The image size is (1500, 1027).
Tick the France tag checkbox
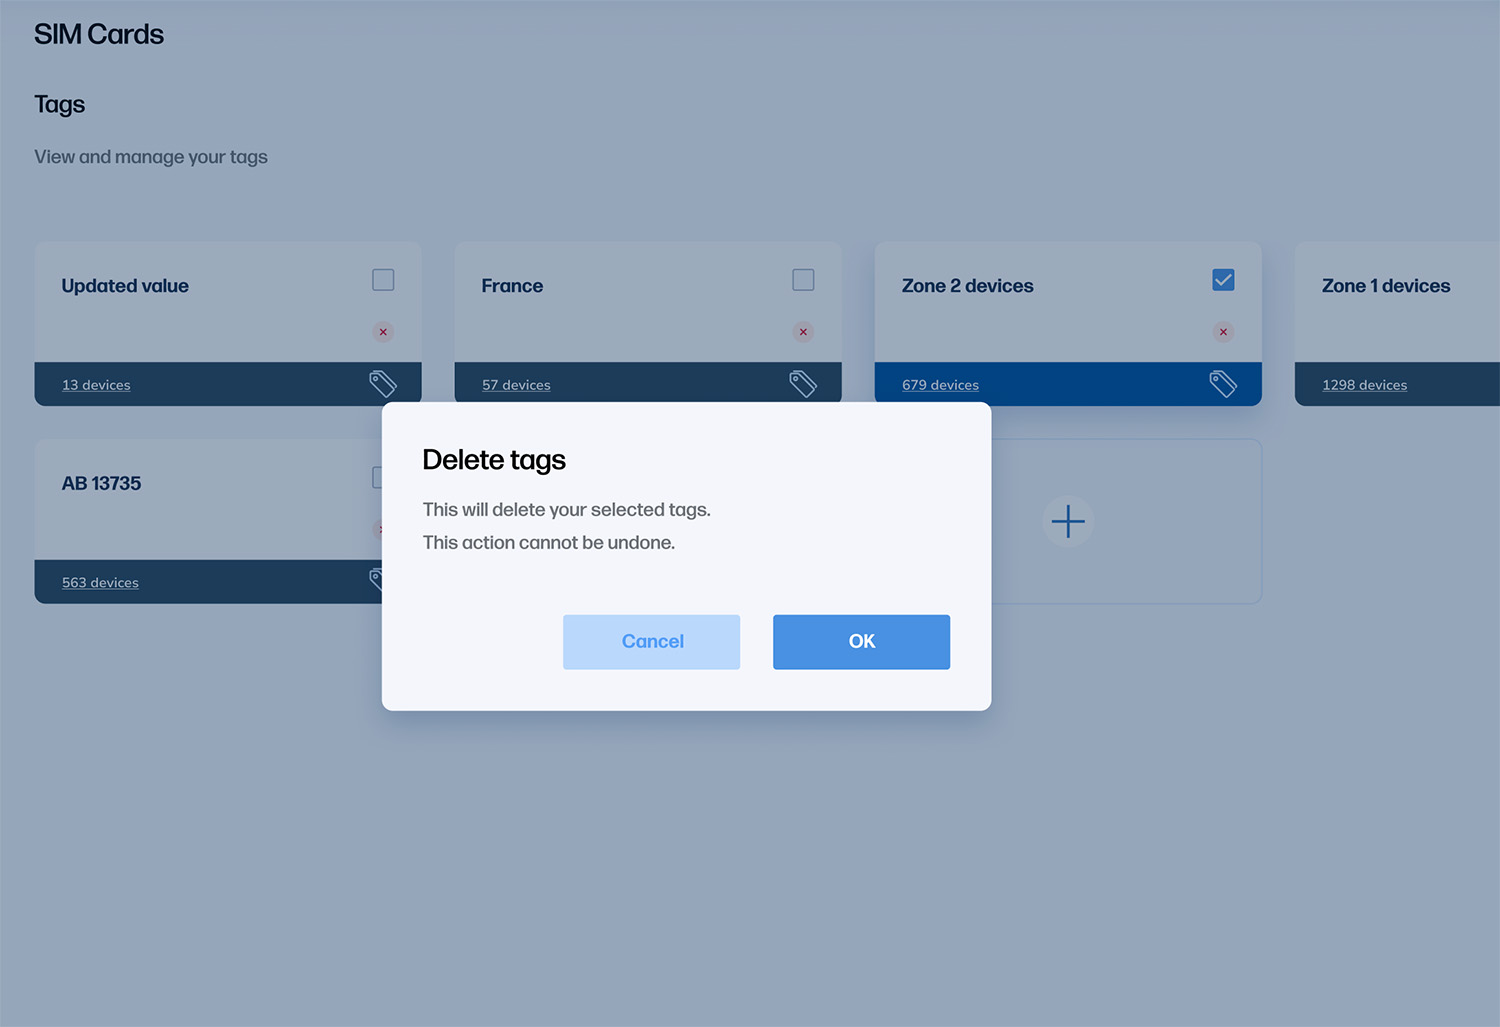[803, 280]
